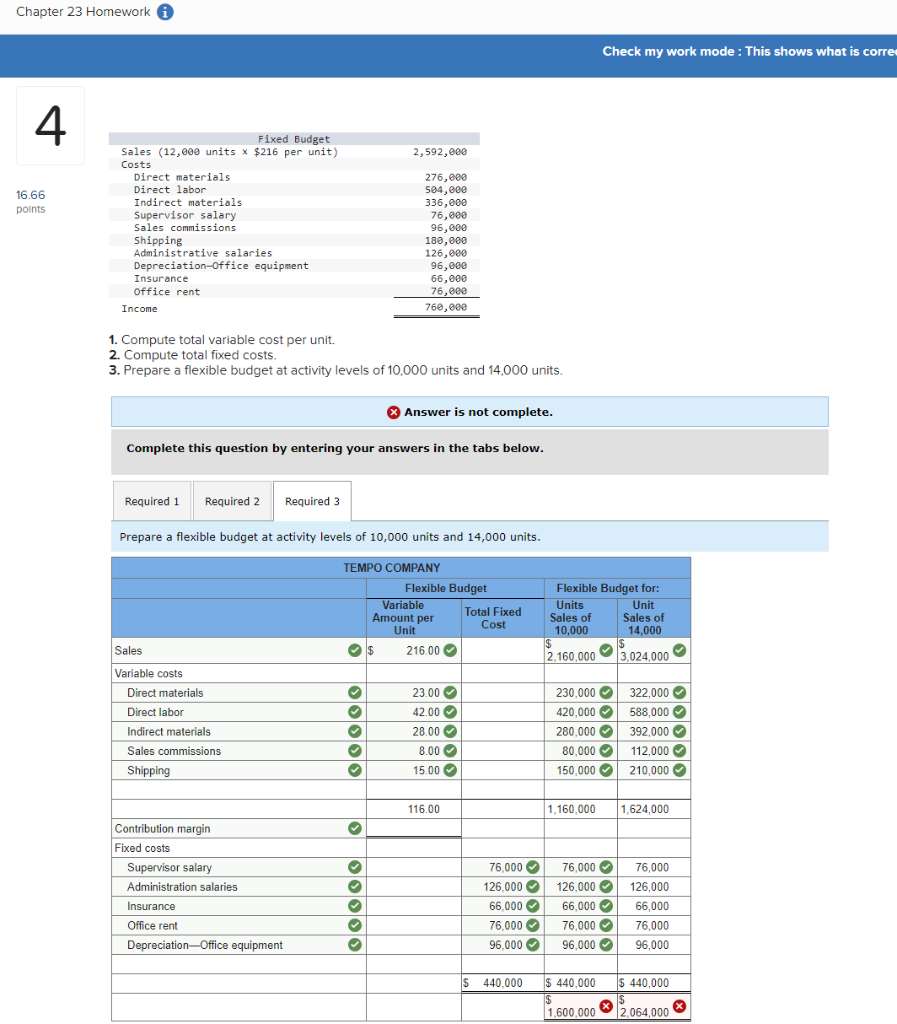Click the Contribution margin row label

click(x=163, y=828)
